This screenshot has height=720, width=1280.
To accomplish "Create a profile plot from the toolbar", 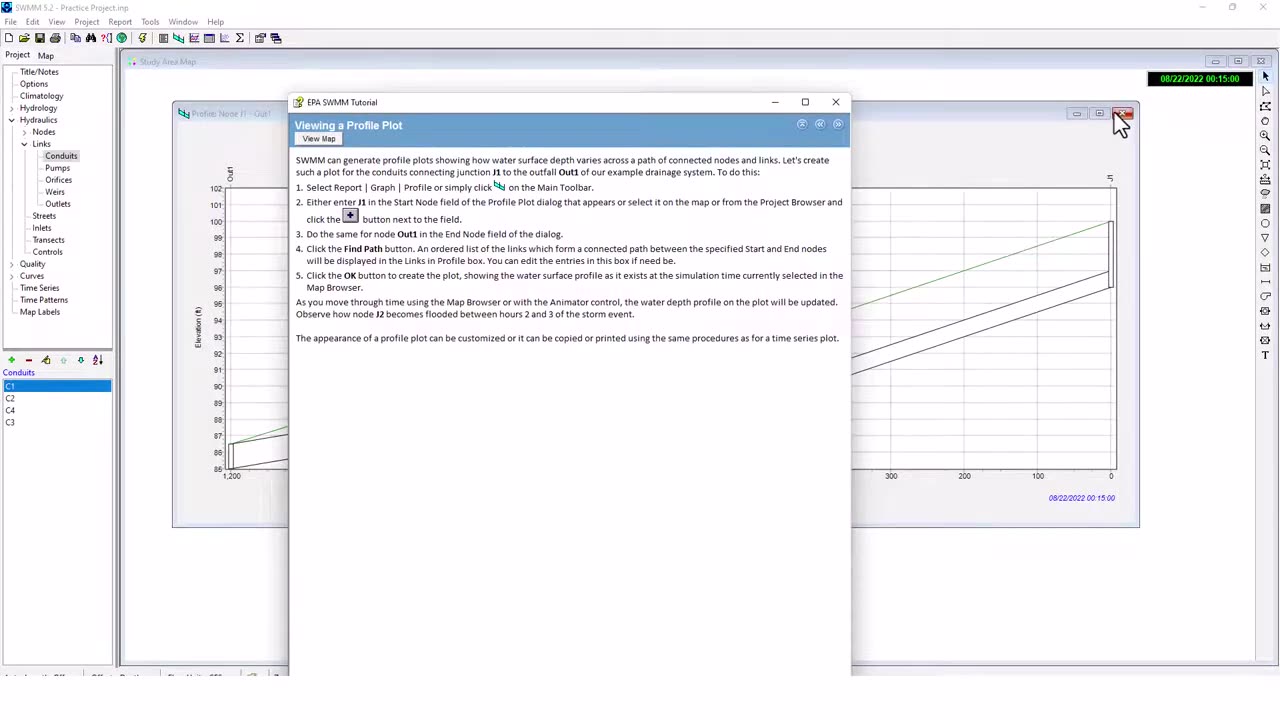I will coord(178,38).
